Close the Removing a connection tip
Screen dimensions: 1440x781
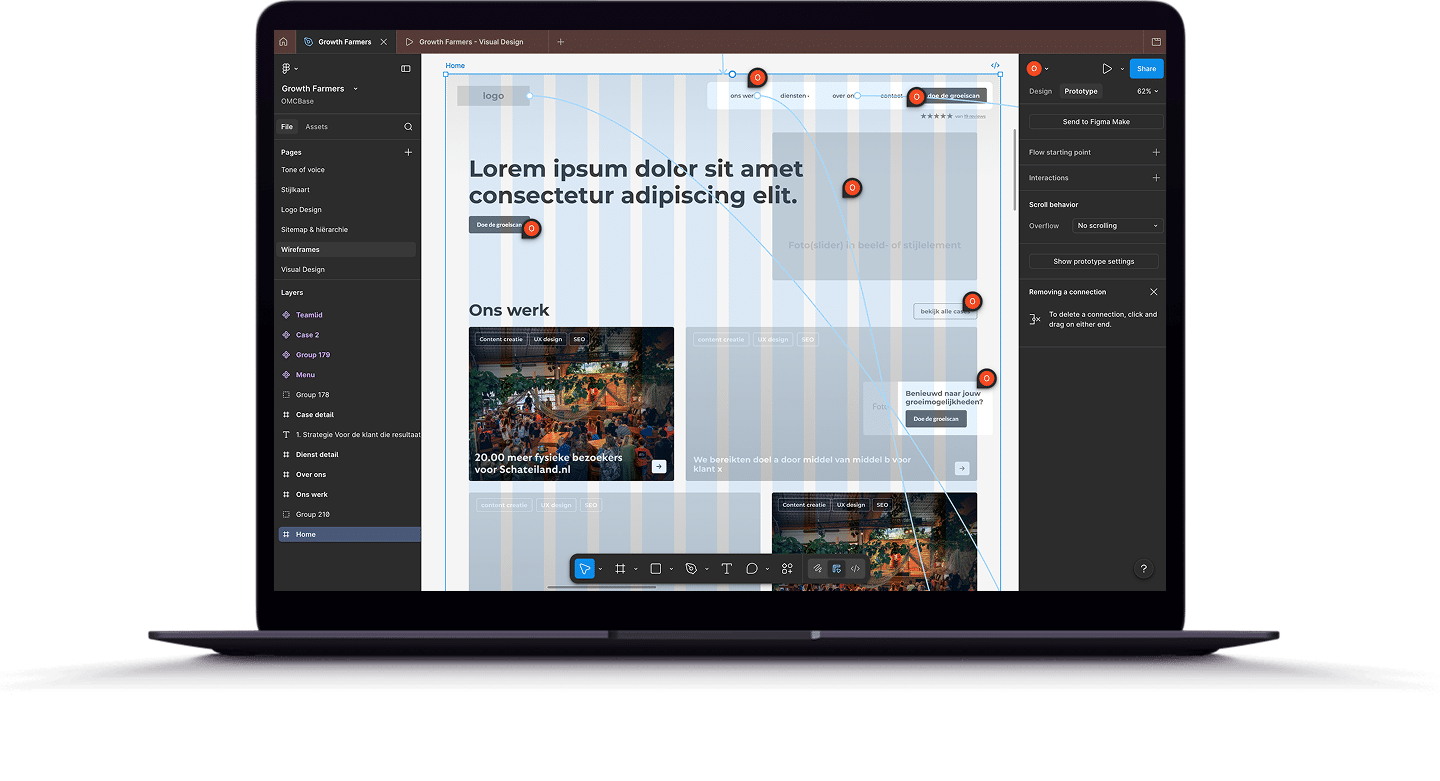[x=1154, y=292]
